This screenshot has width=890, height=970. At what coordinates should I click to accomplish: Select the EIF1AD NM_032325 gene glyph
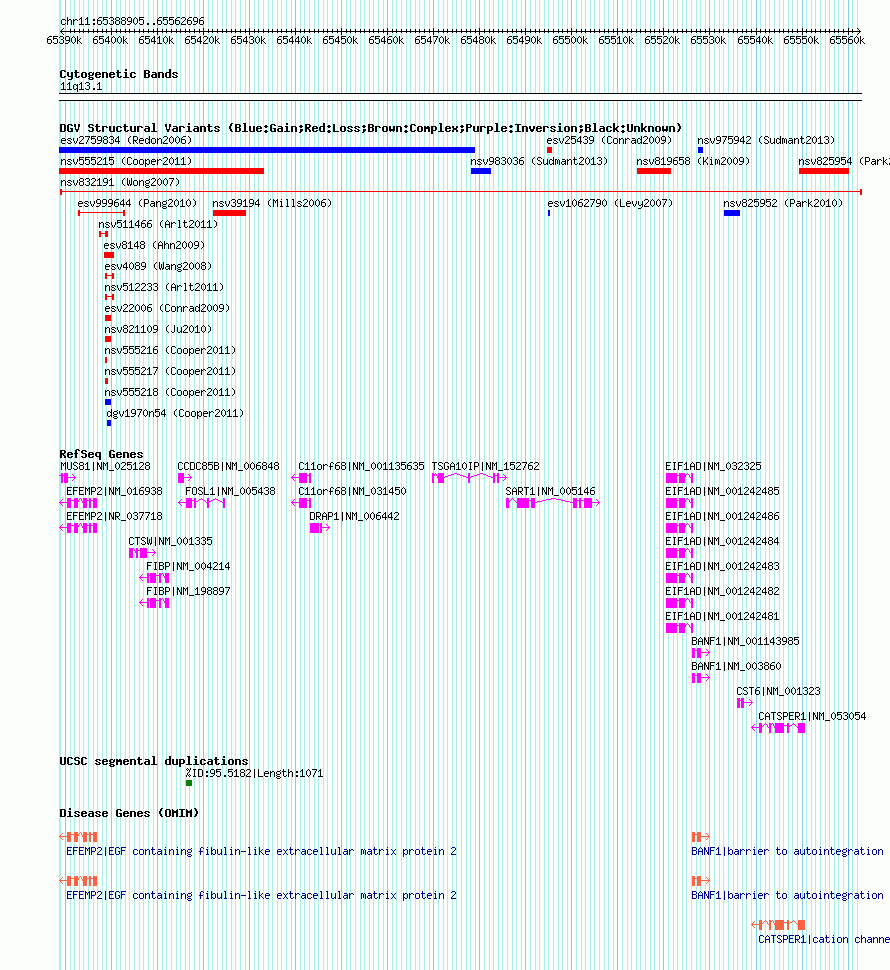click(x=679, y=478)
